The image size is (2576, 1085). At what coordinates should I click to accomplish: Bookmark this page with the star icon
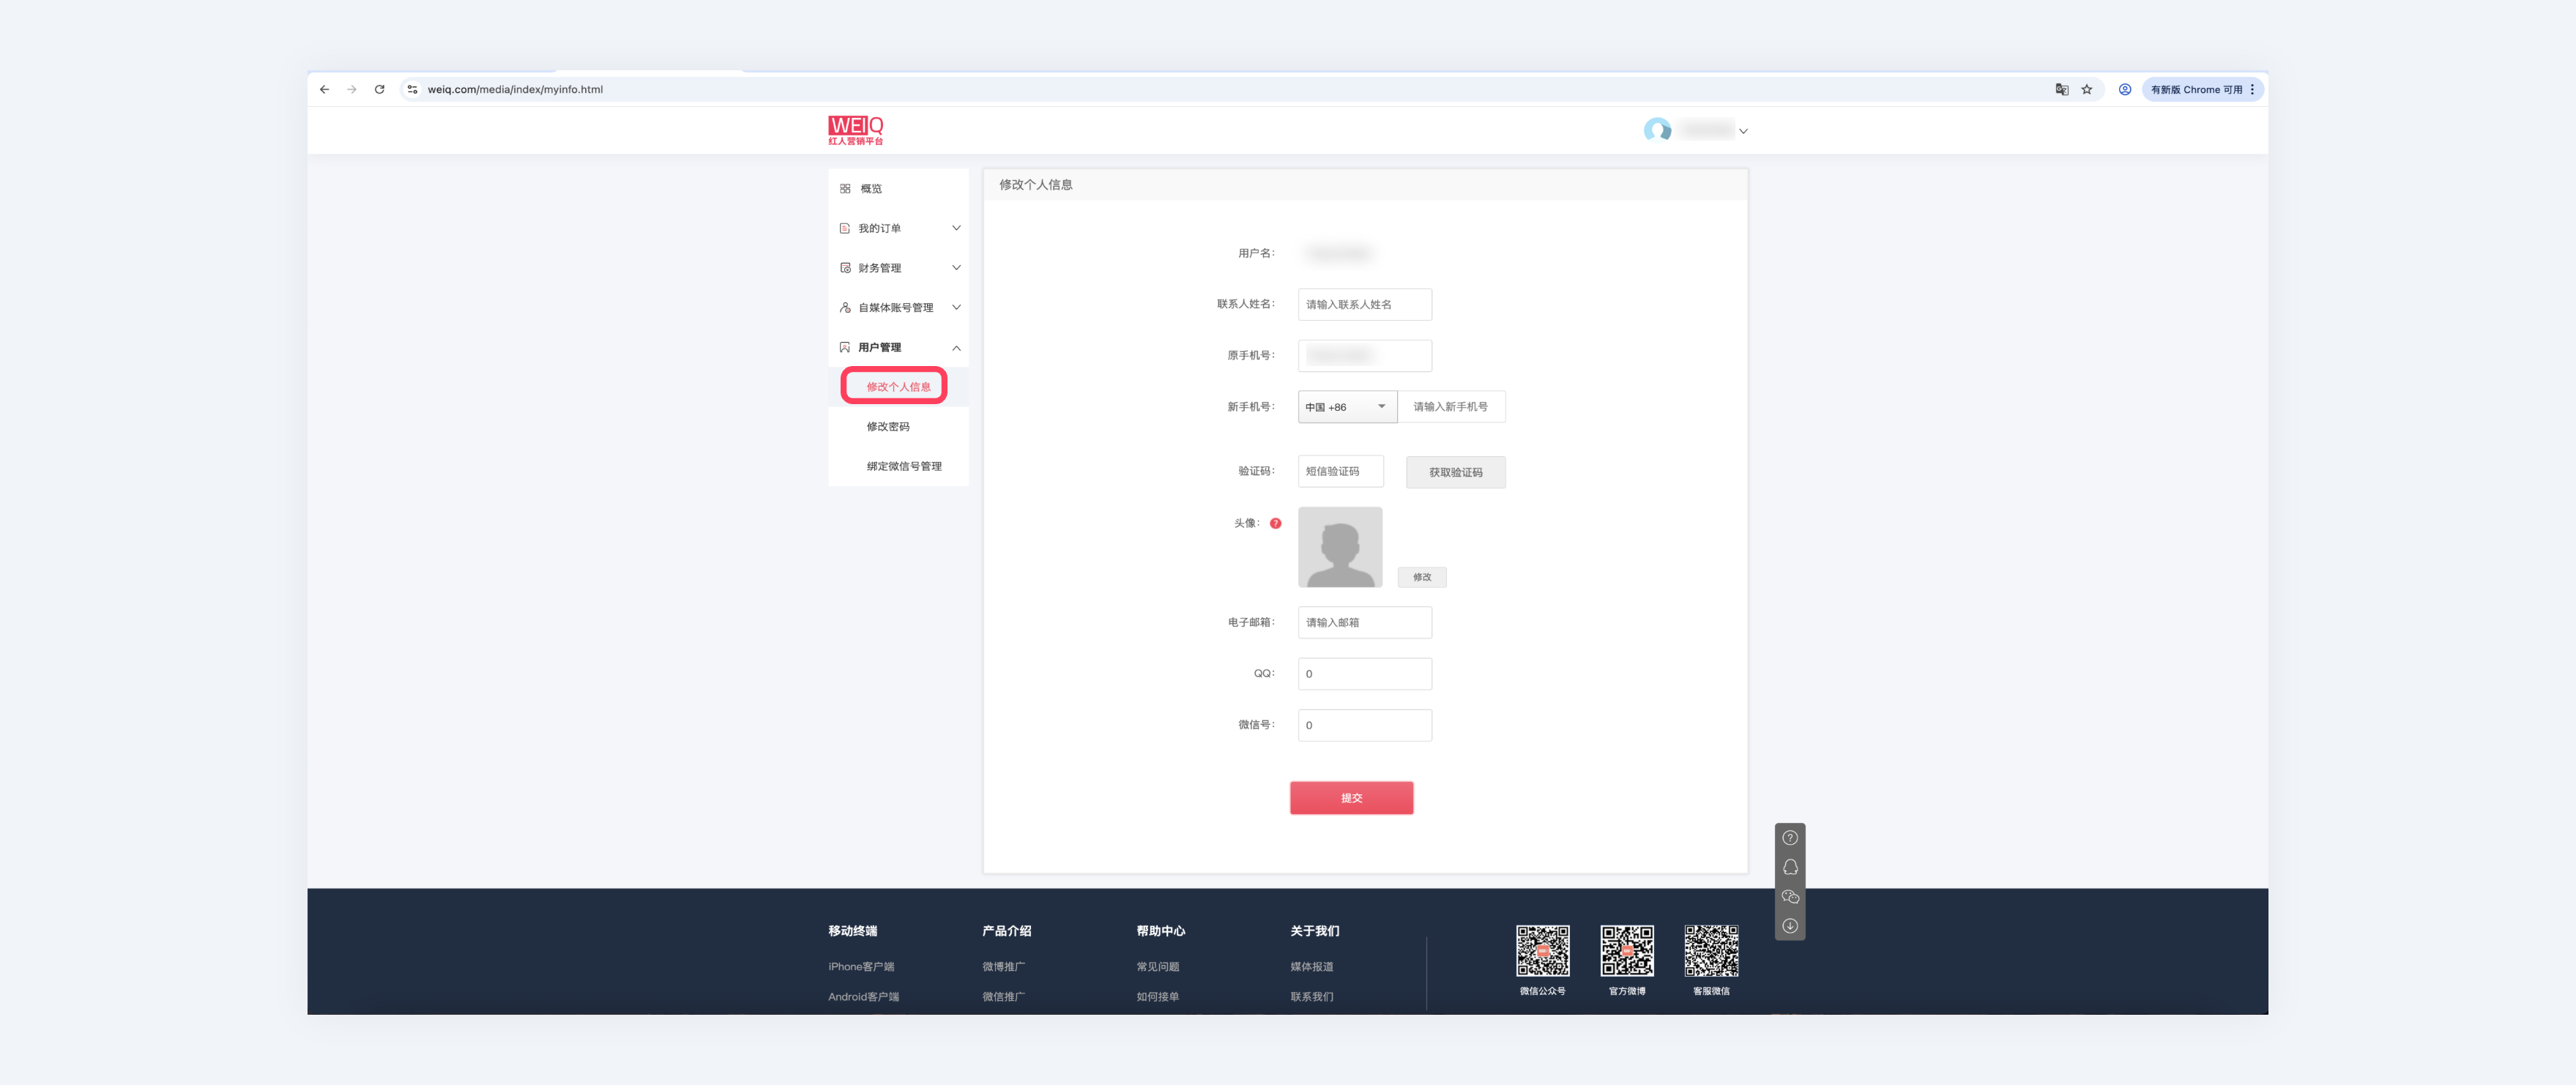2087,89
